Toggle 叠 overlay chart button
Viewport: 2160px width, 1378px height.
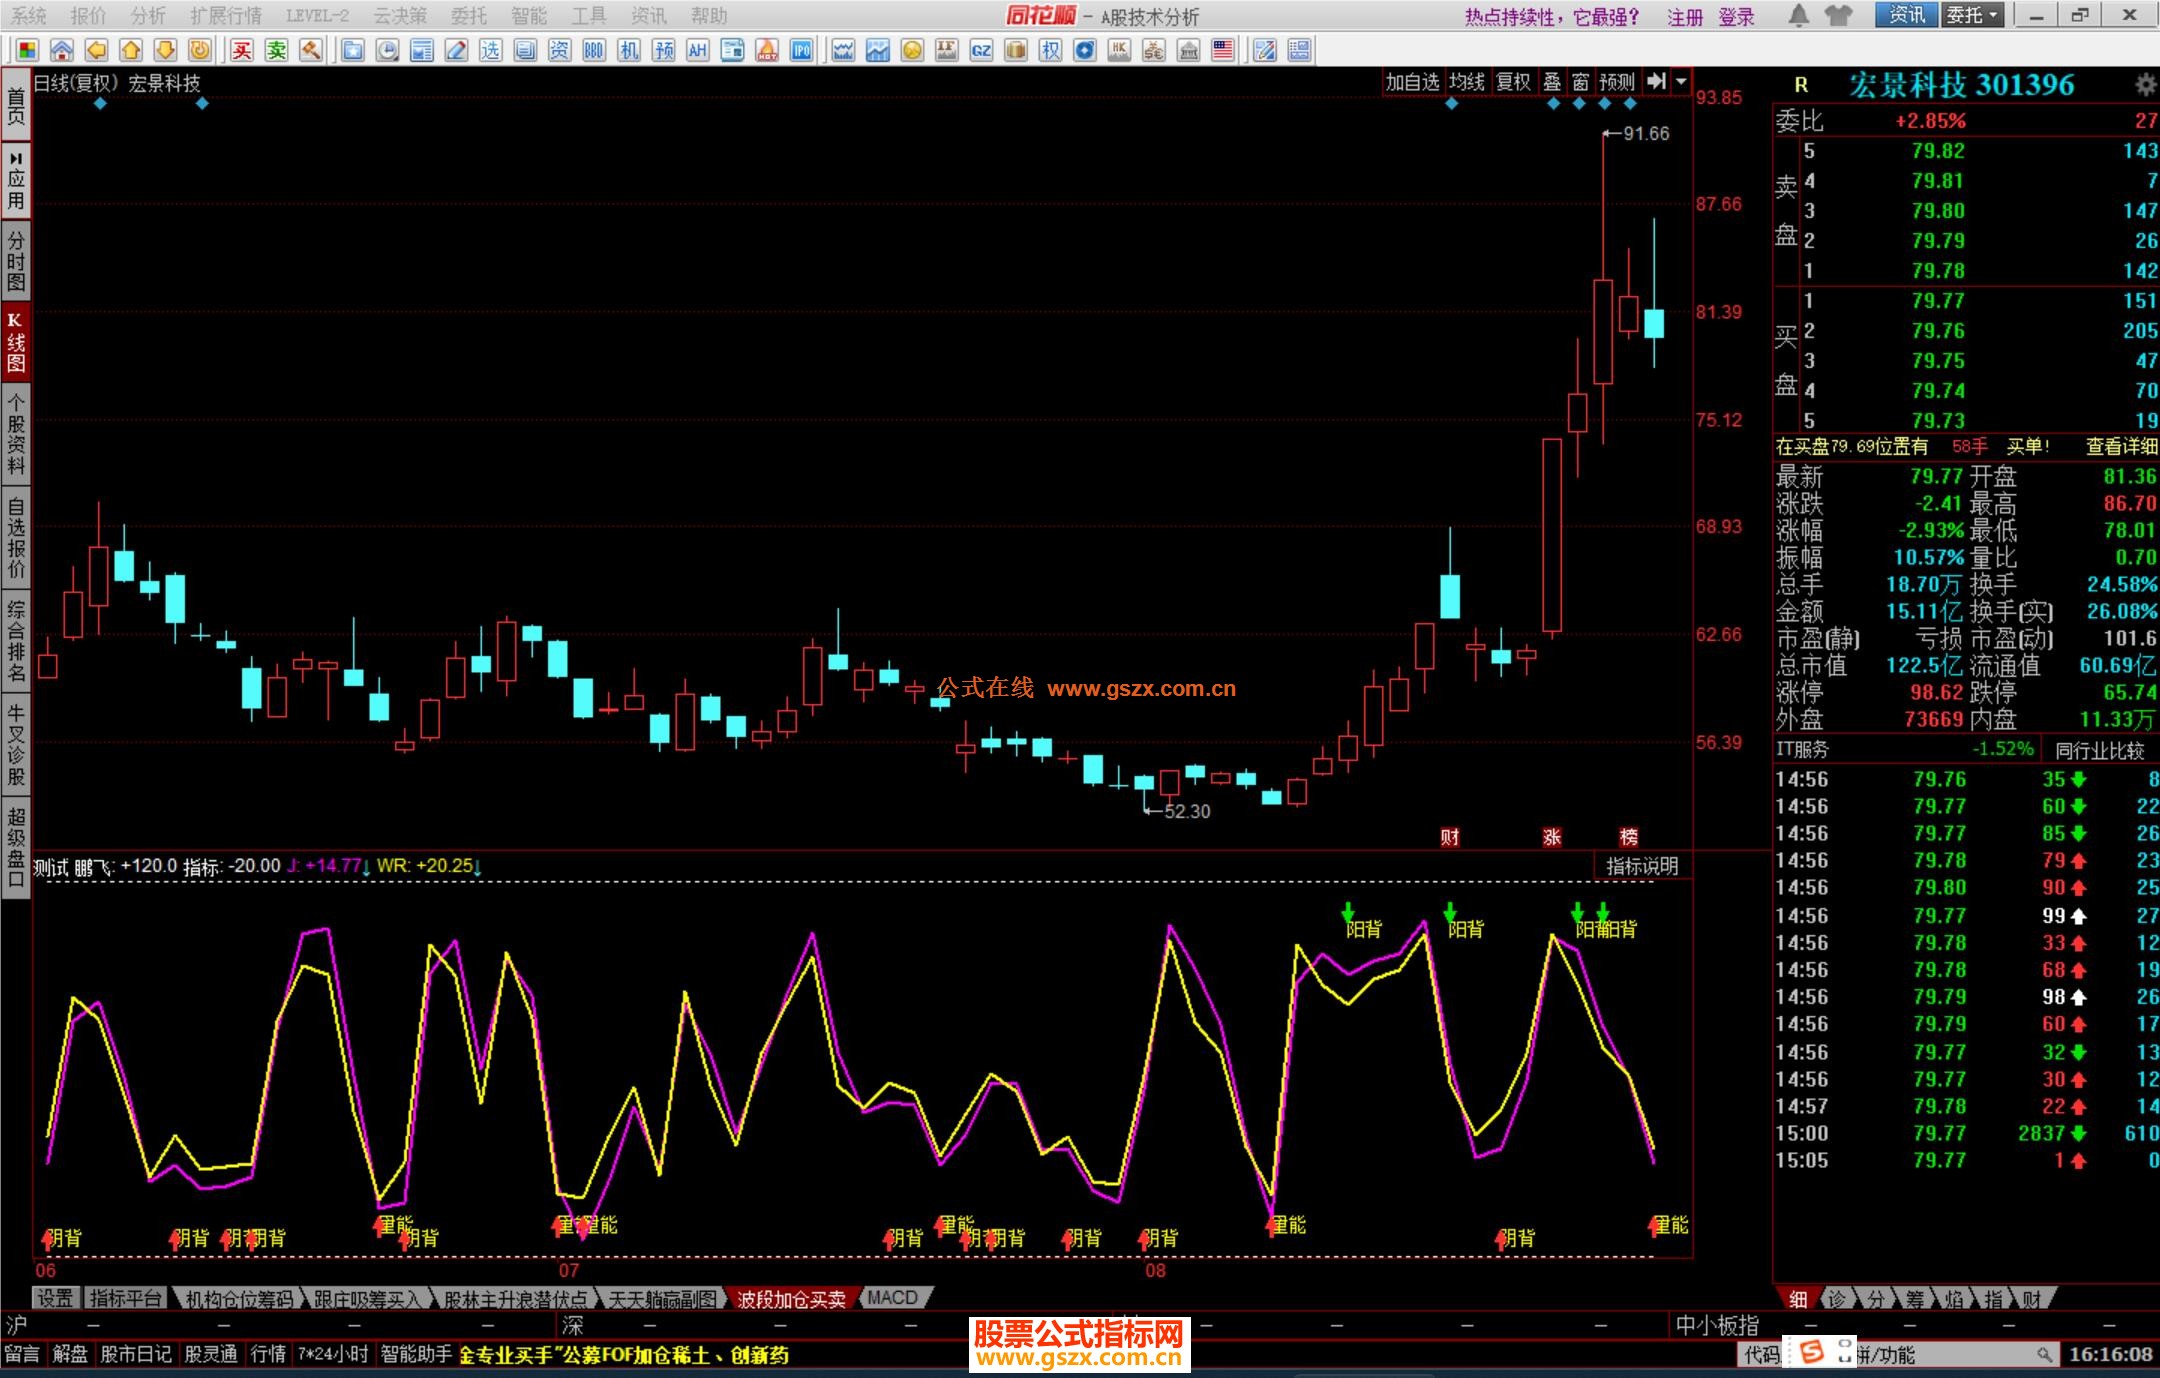click(1552, 82)
